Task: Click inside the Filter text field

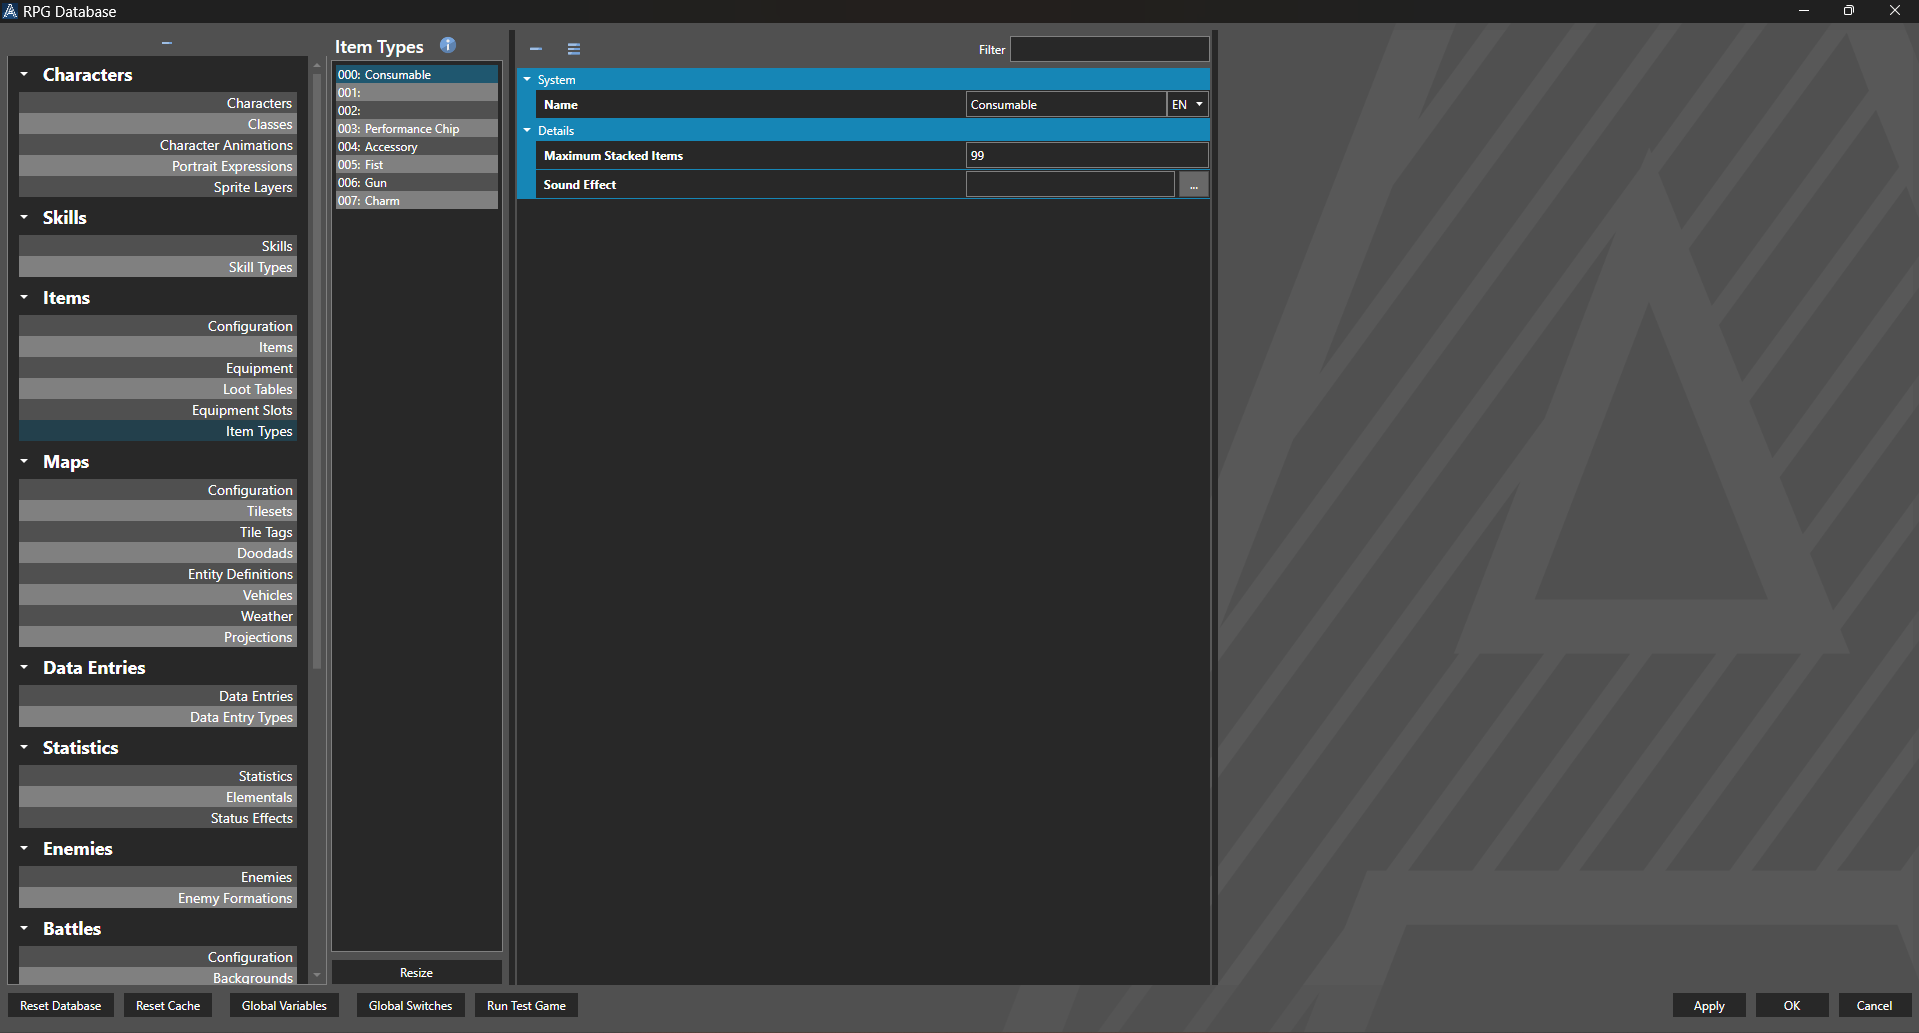Action: tap(1109, 48)
